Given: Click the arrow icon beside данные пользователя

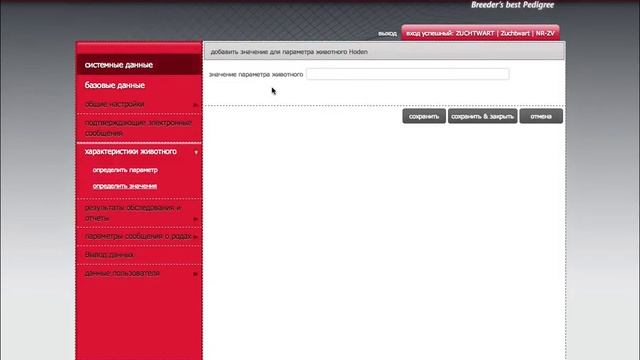Looking at the screenshot, I should pyautogui.click(x=195, y=274).
